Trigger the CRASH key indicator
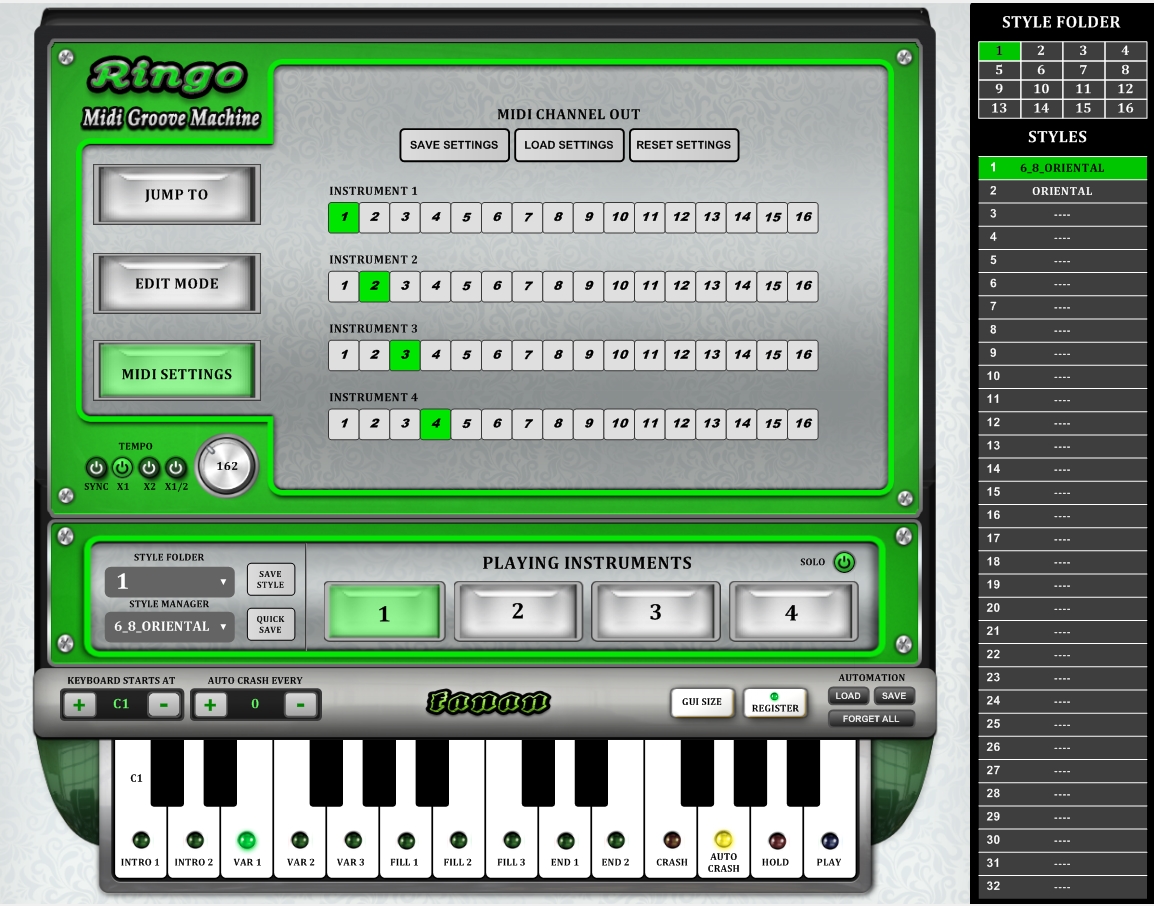Viewport: 1154px width, 906px height. coord(672,841)
